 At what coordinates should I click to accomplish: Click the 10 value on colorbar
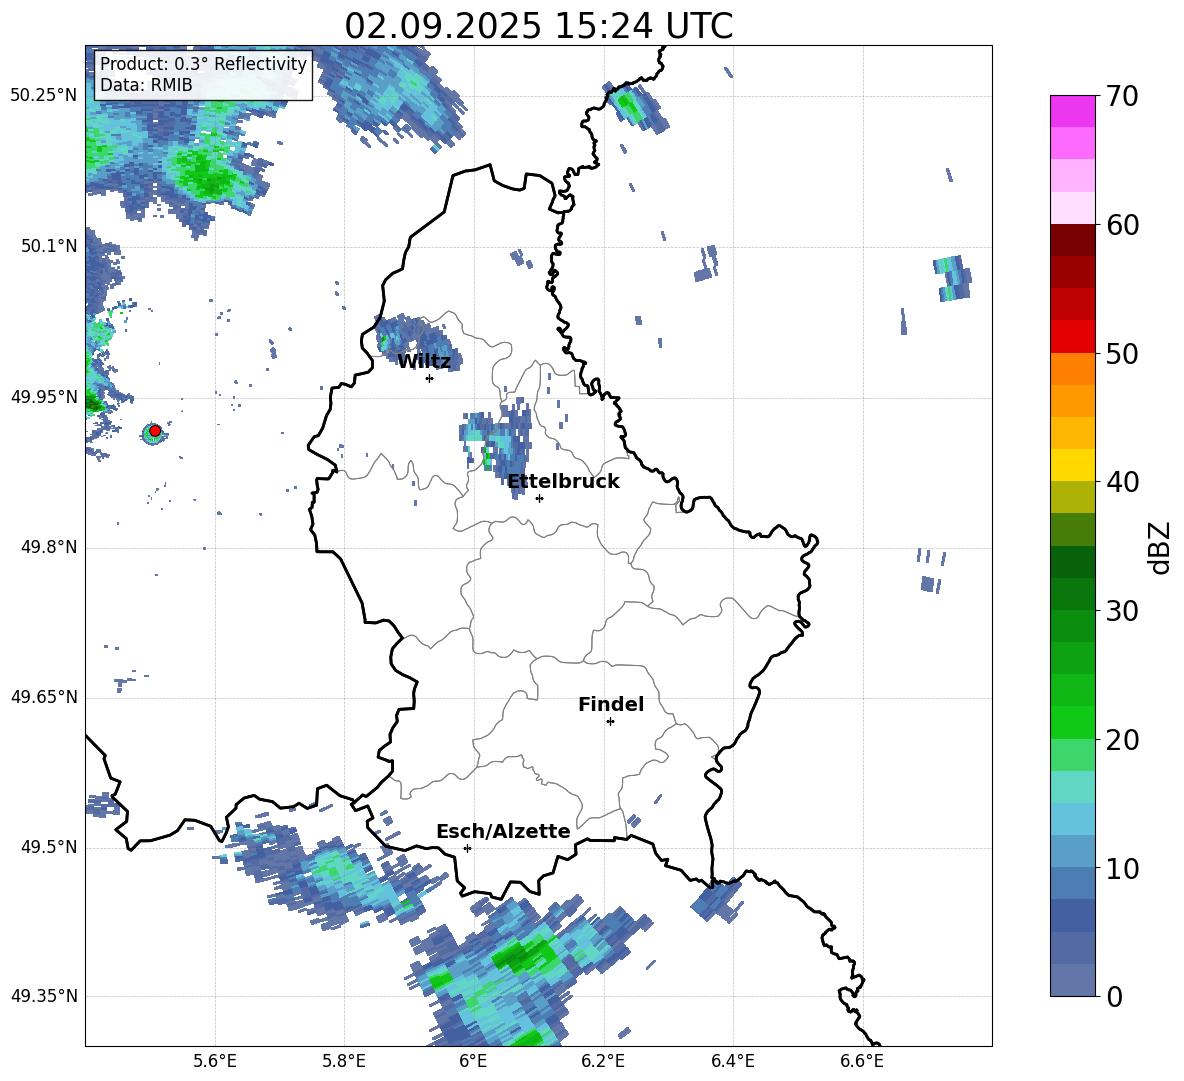click(1122, 868)
